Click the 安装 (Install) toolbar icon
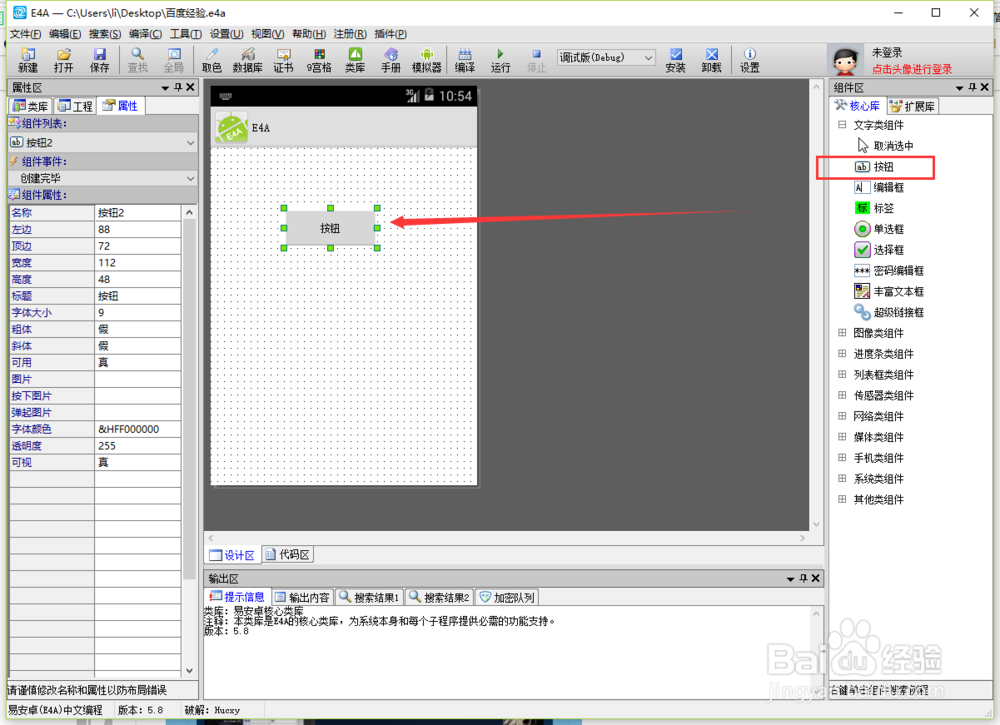Viewport: 1000px width, 725px height. click(675, 60)
